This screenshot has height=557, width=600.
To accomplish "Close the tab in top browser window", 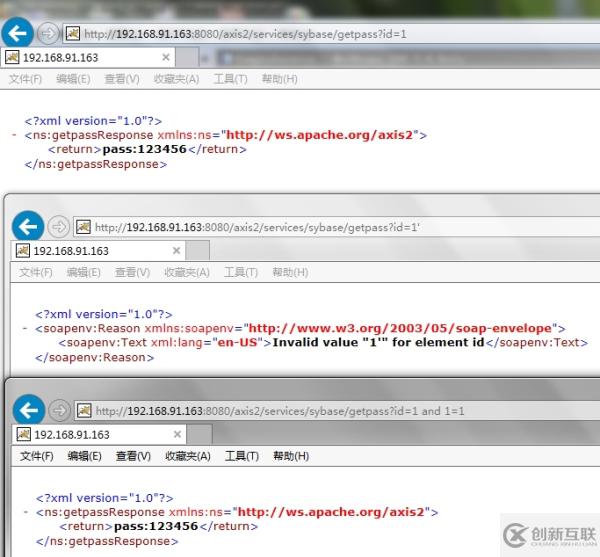I will (x=166, y=57).
